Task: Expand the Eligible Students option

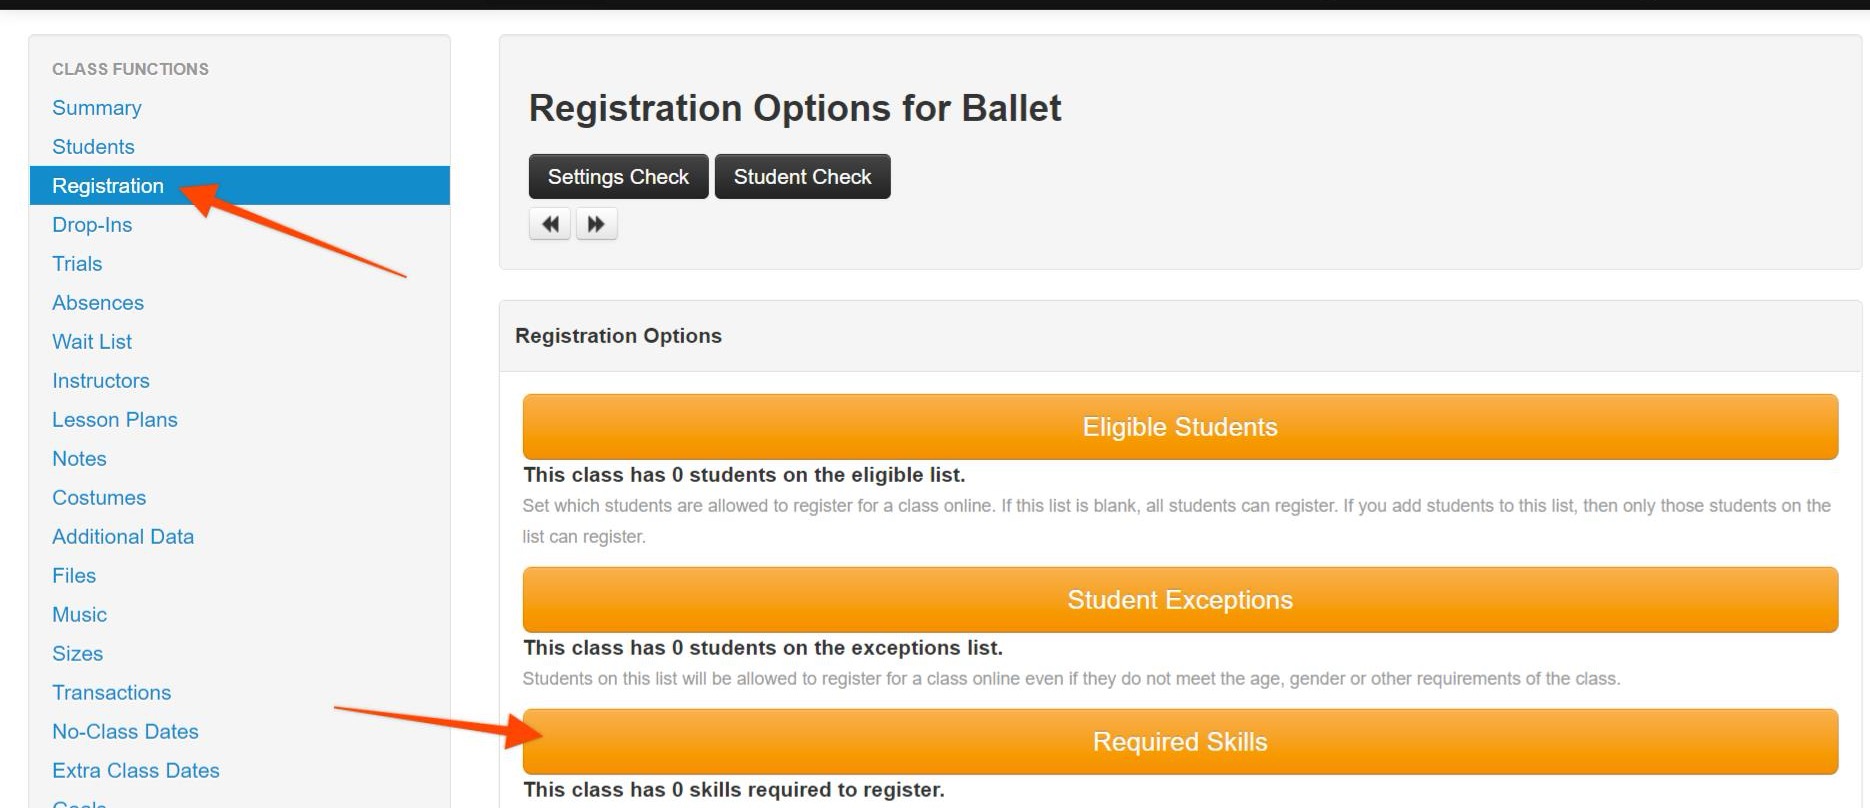Action: point(1180,427)
